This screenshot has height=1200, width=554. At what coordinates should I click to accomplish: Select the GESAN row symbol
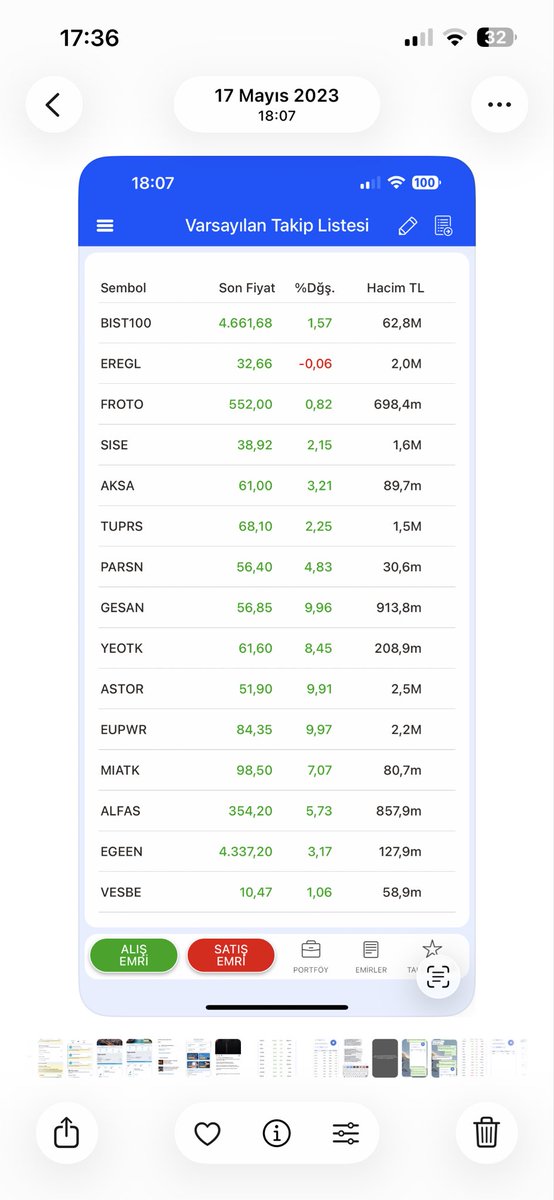point(122,608)
